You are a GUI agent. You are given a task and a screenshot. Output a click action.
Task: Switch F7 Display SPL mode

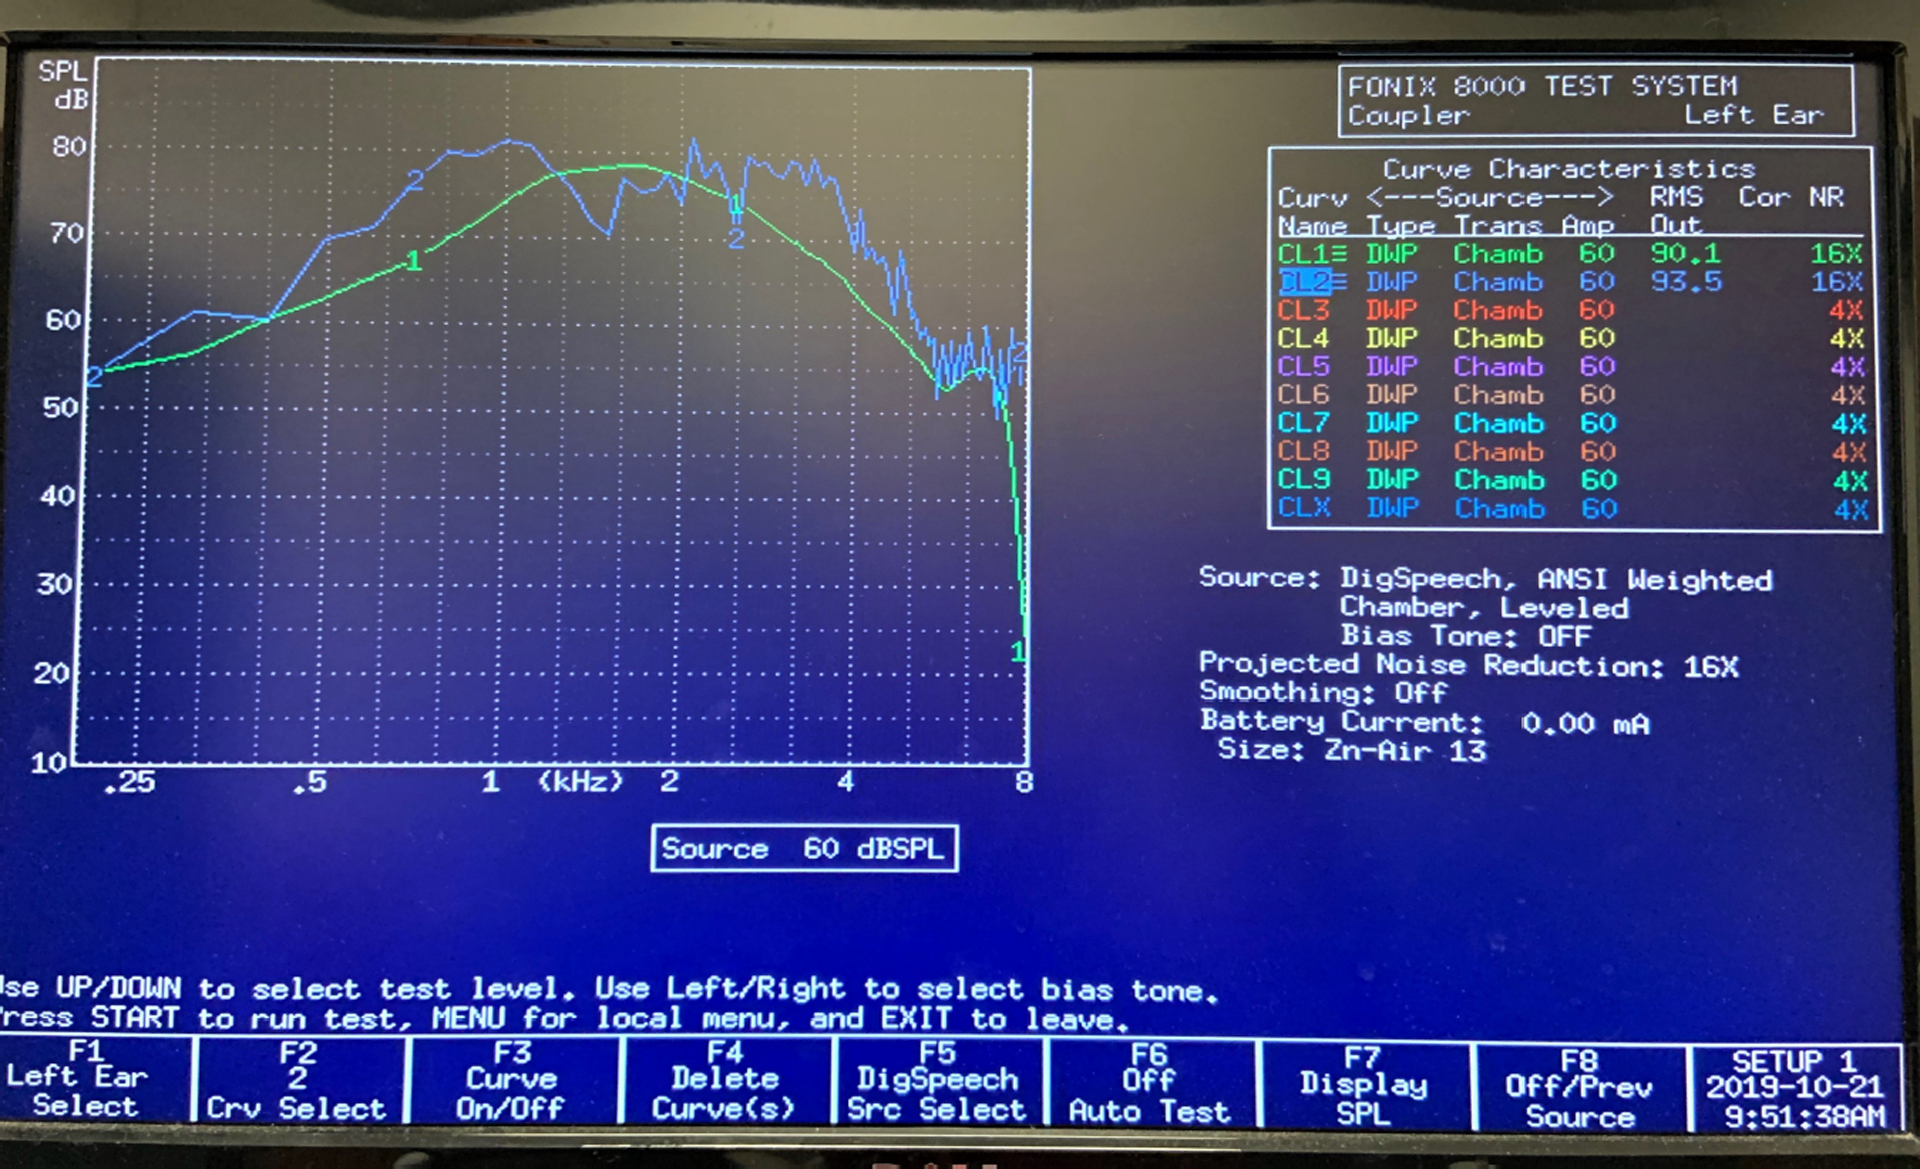tap(1363, 1086)
